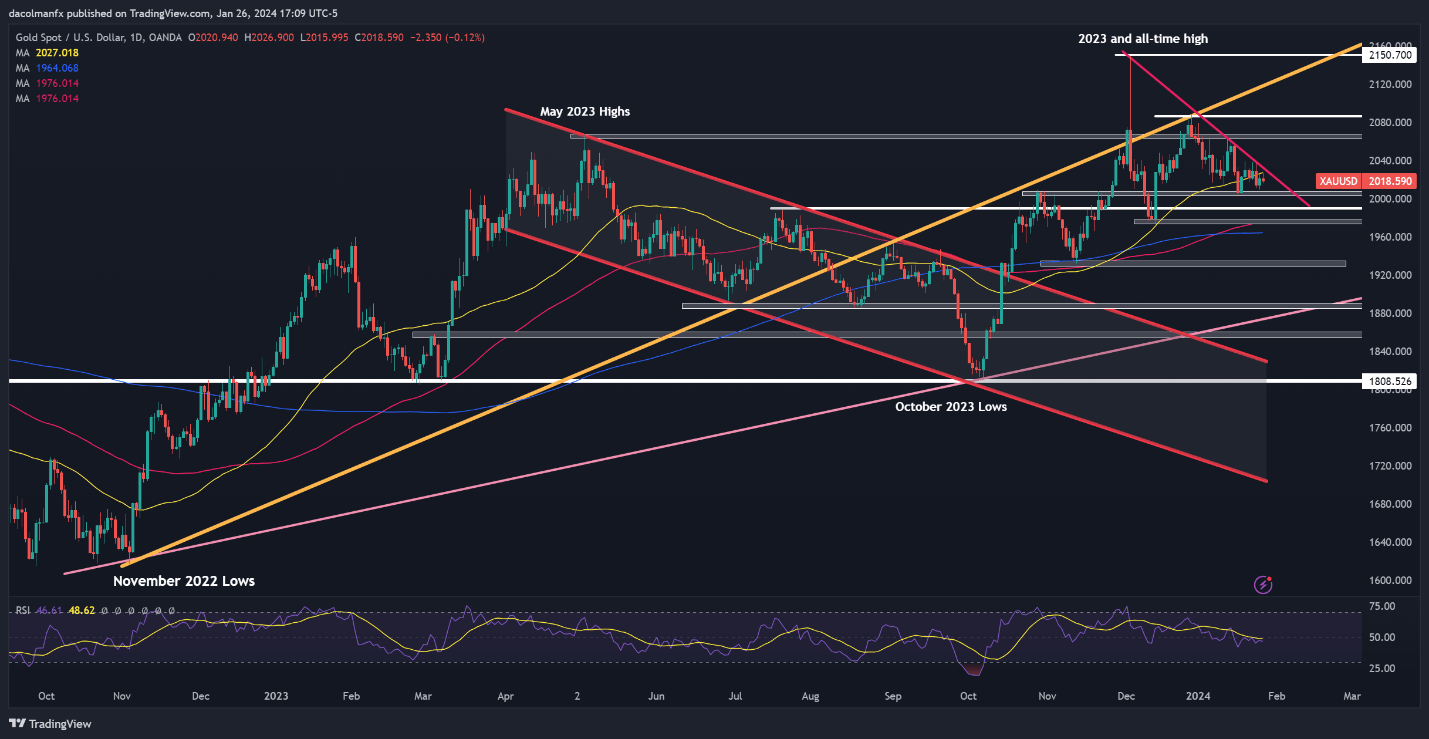Select the 1808.526 support level label
The height and width of the screenshot is (739, 1429).
[x=1391, y=381]
